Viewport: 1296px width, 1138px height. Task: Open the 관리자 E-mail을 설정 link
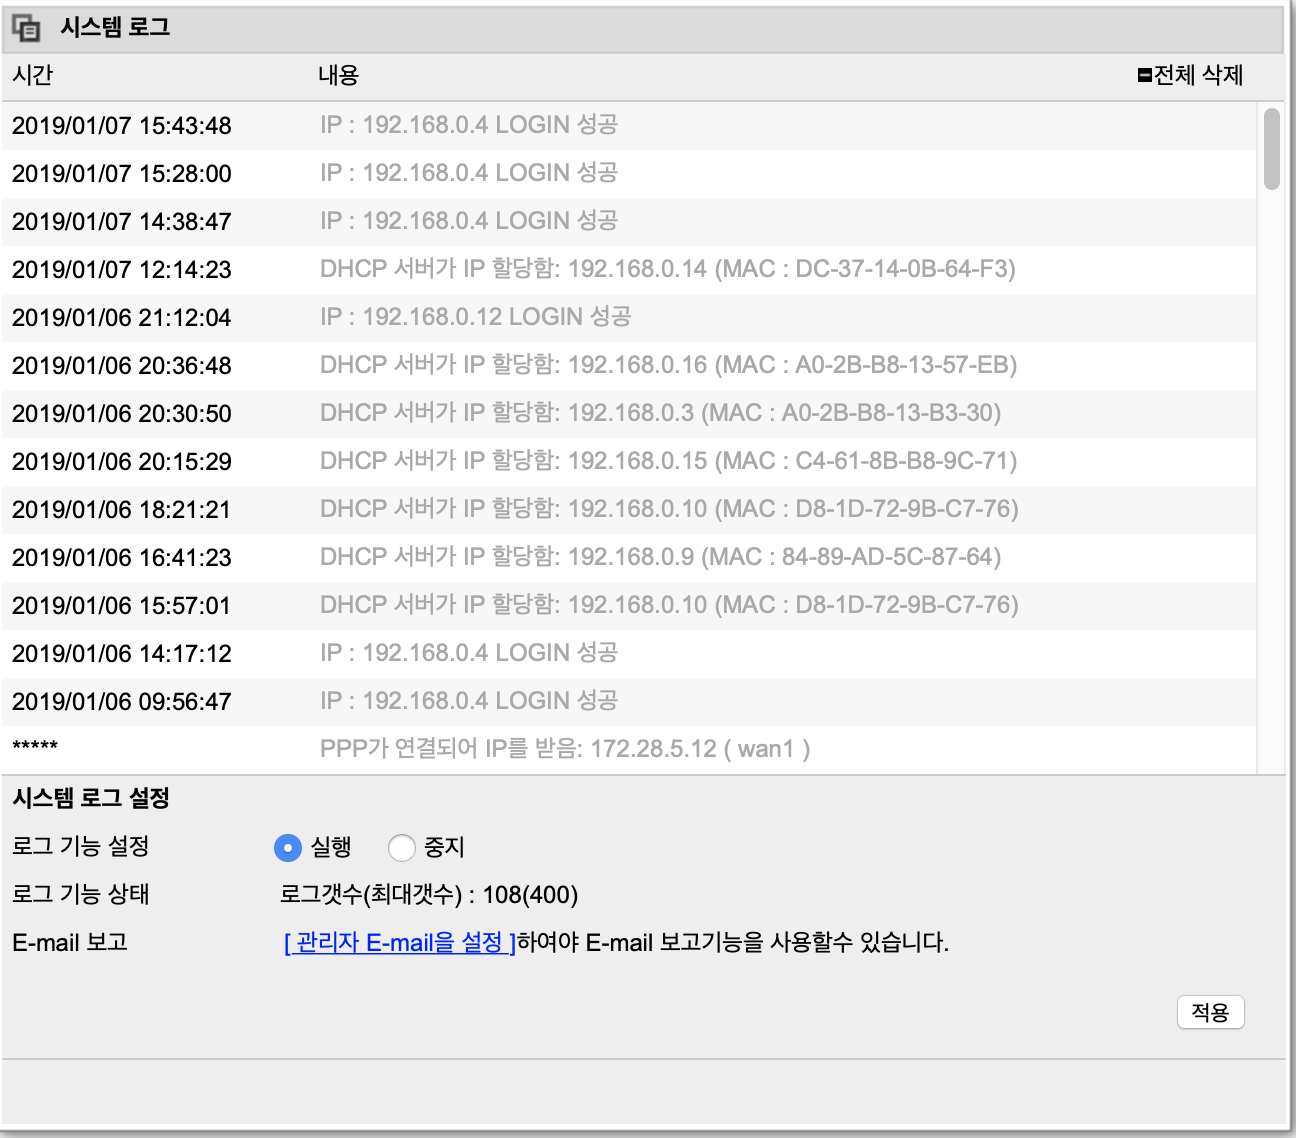tap(400, 942)
